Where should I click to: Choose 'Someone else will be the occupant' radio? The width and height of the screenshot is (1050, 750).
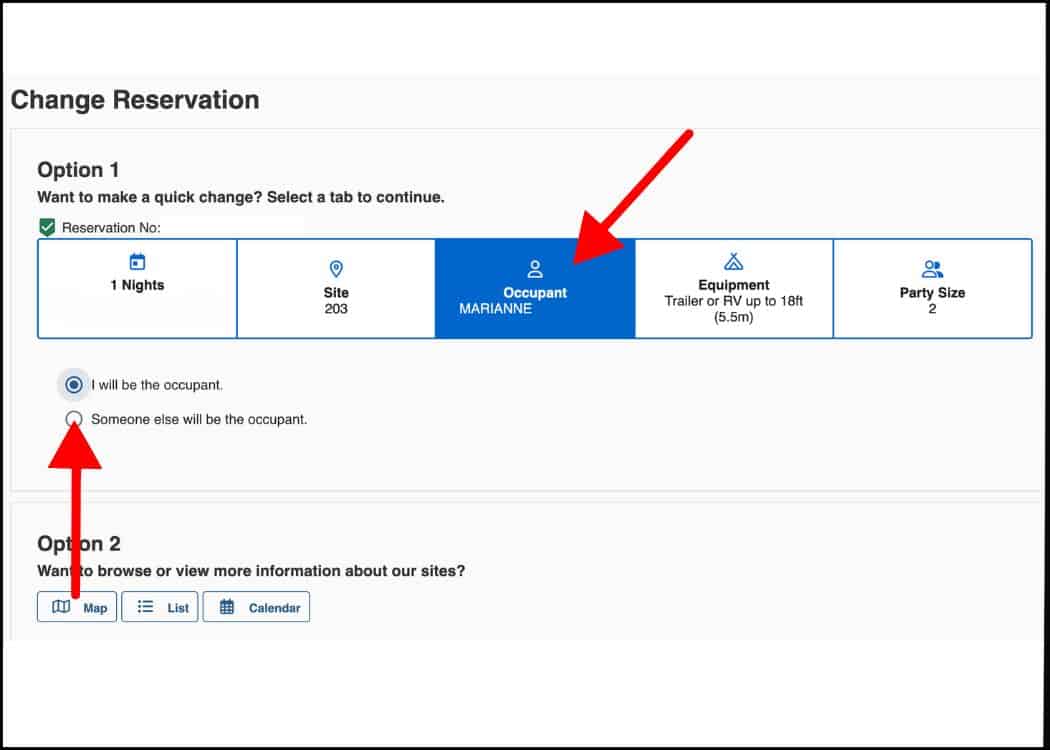pyautogui.click(x=74, y=419)
